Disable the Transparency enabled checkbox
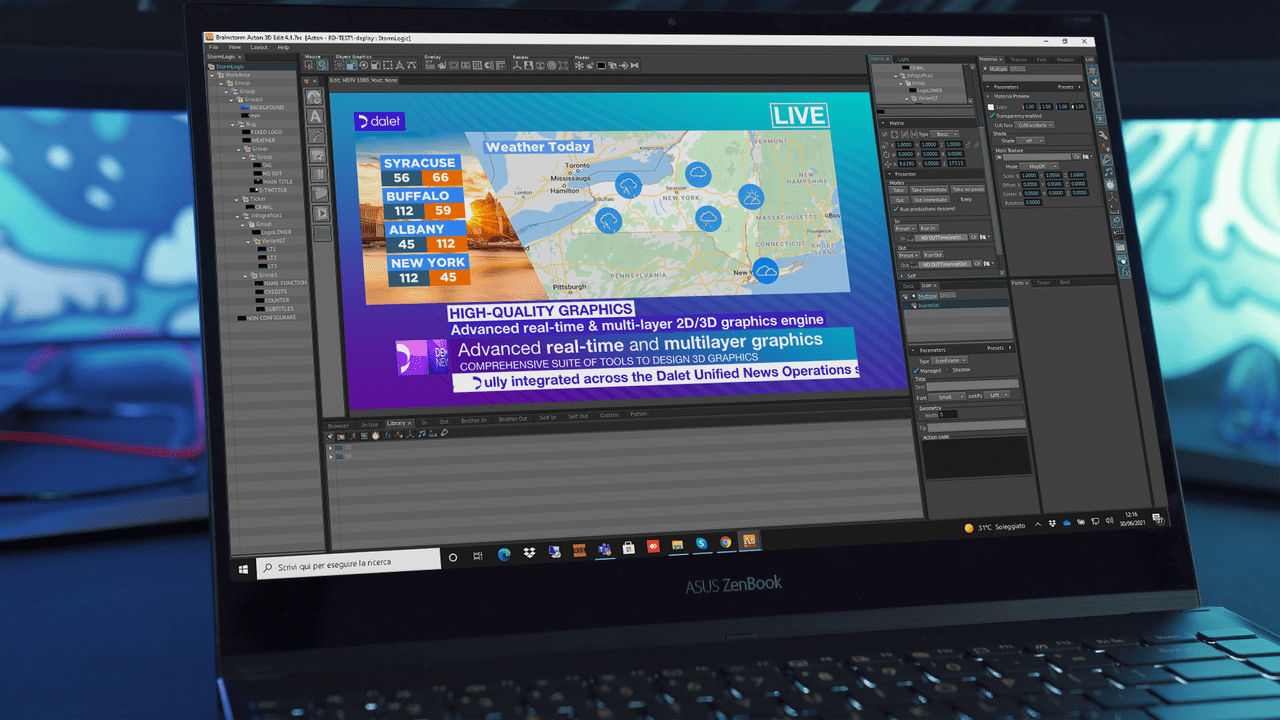Image resolution: width=1280 pixels, height=720 pixels. click(x=991, y=116)
